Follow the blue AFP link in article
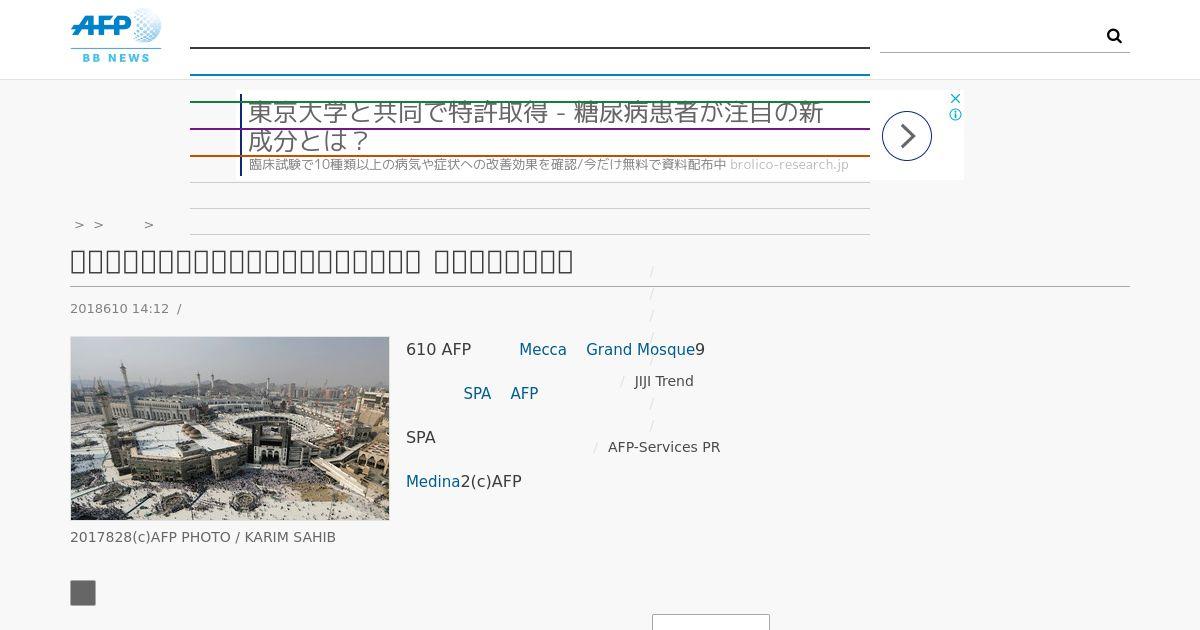Screen dimensions: 1200x630 point(524,394)
